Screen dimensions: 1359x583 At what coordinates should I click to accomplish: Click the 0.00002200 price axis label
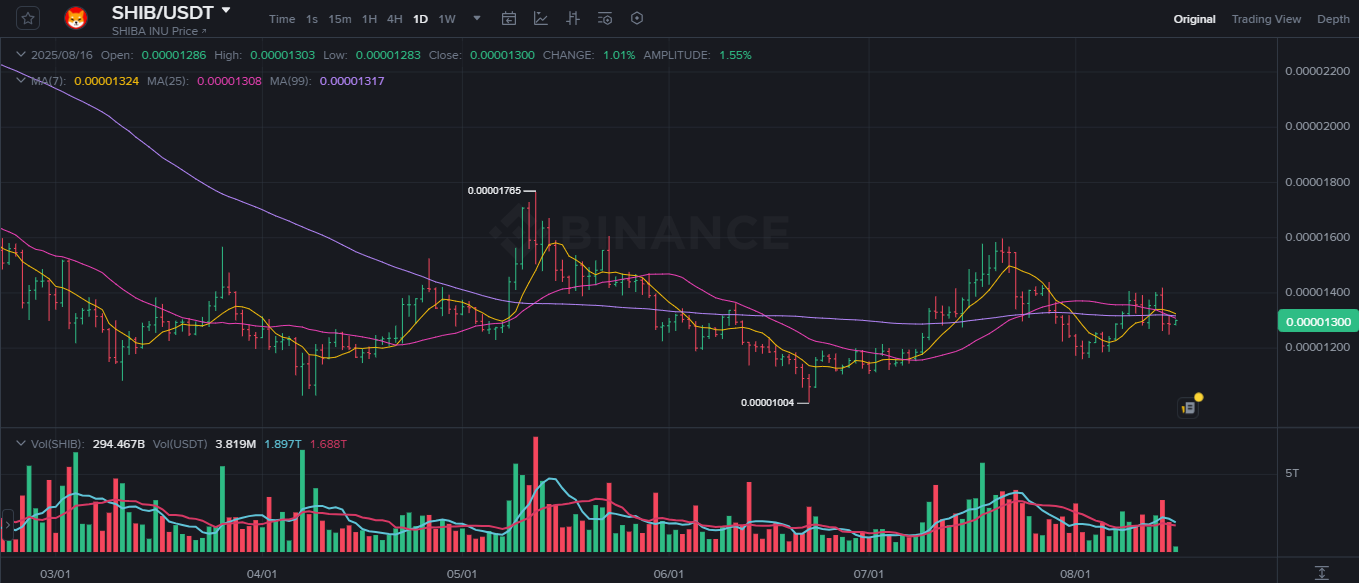coord(1318,71)
